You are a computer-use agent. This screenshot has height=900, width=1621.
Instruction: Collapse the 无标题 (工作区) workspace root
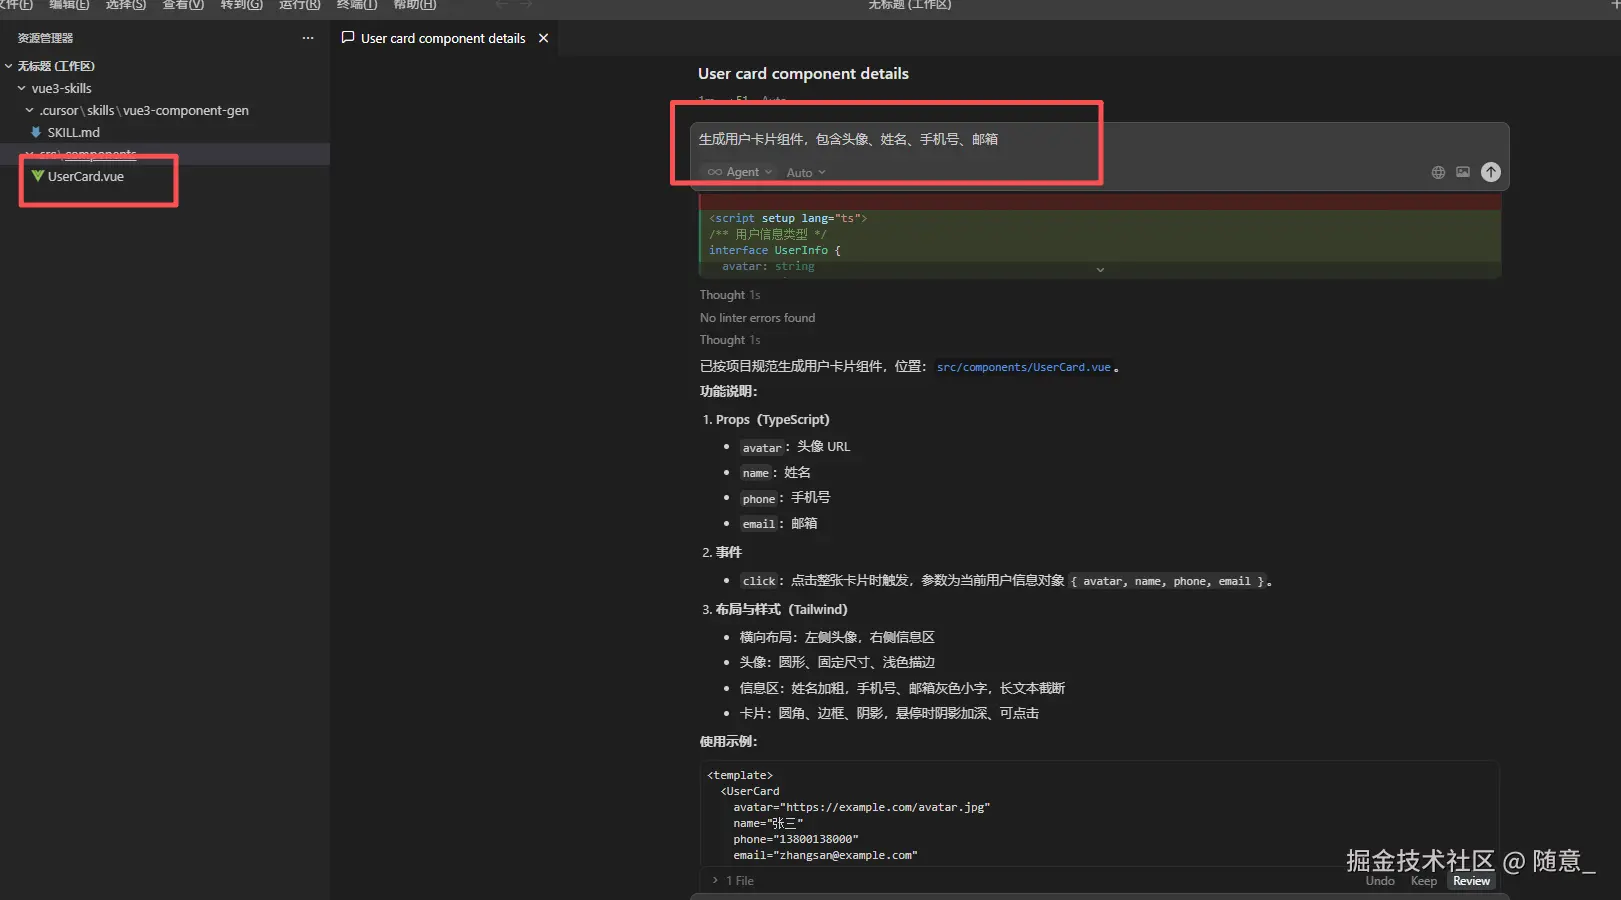tap(9, 66)
